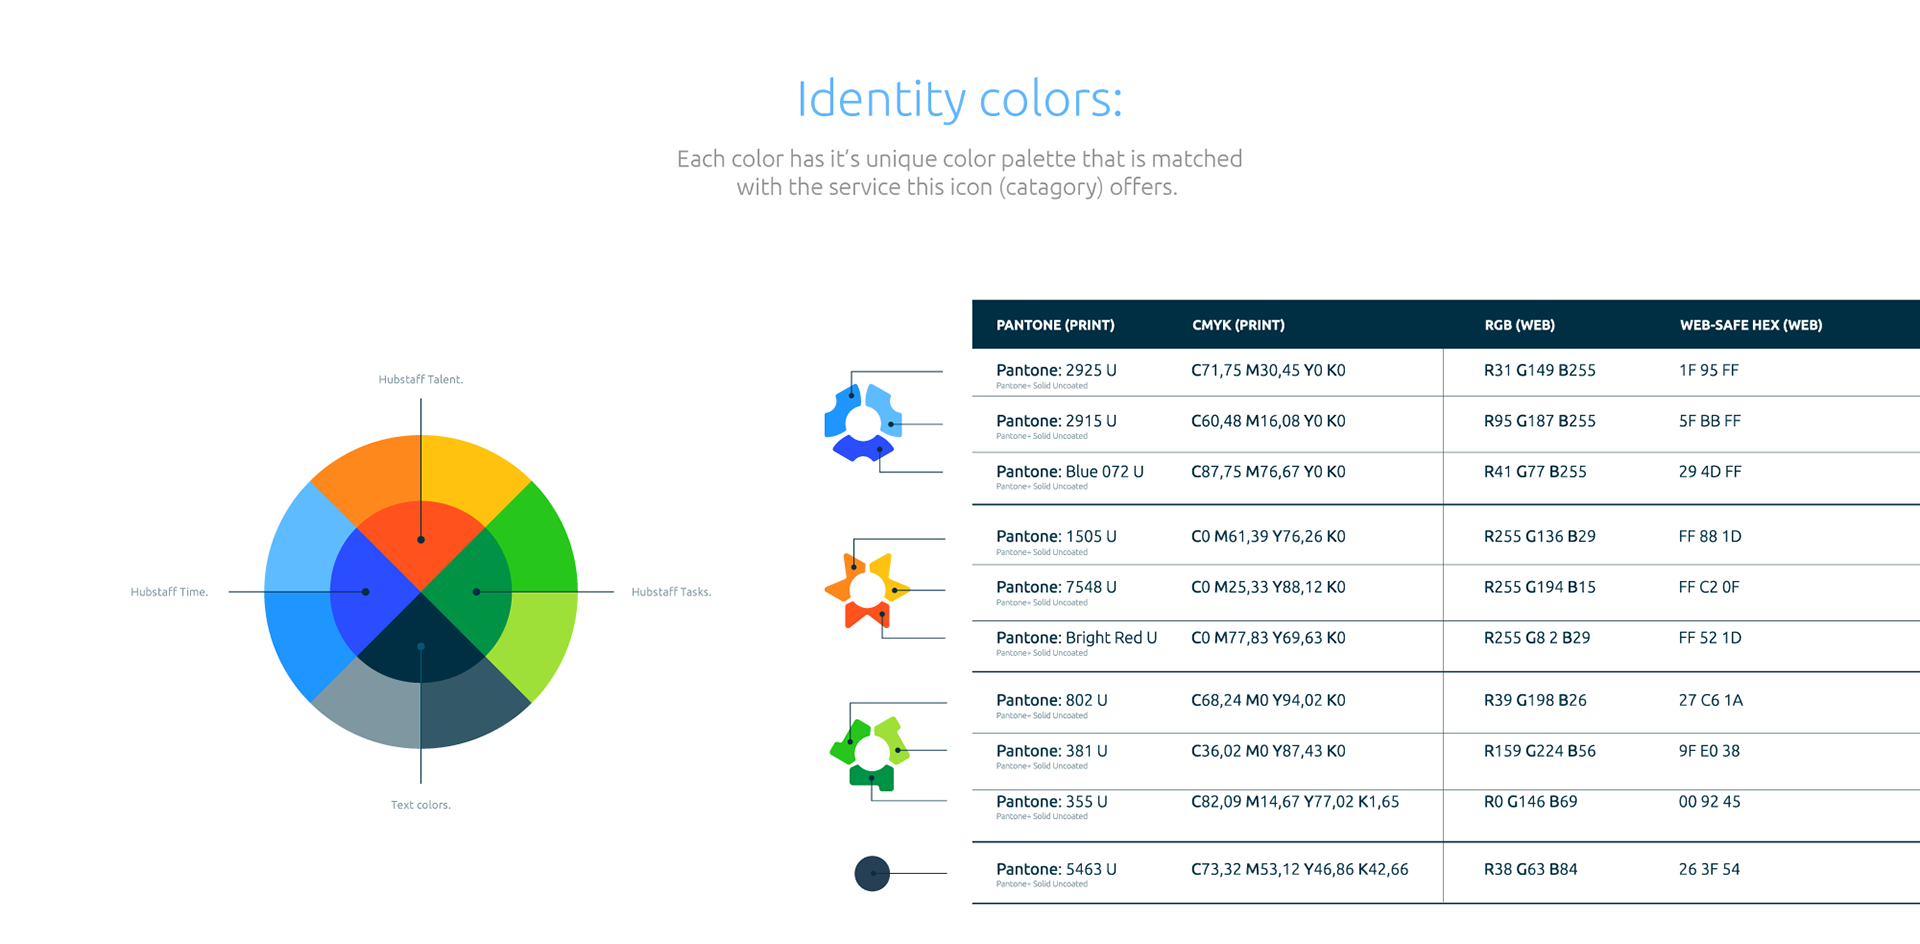This screenshot has height=944, width=1920.
Task: Click CMYK value C36,02 M0 Y87,43 K0
Action: (1268, 751)
